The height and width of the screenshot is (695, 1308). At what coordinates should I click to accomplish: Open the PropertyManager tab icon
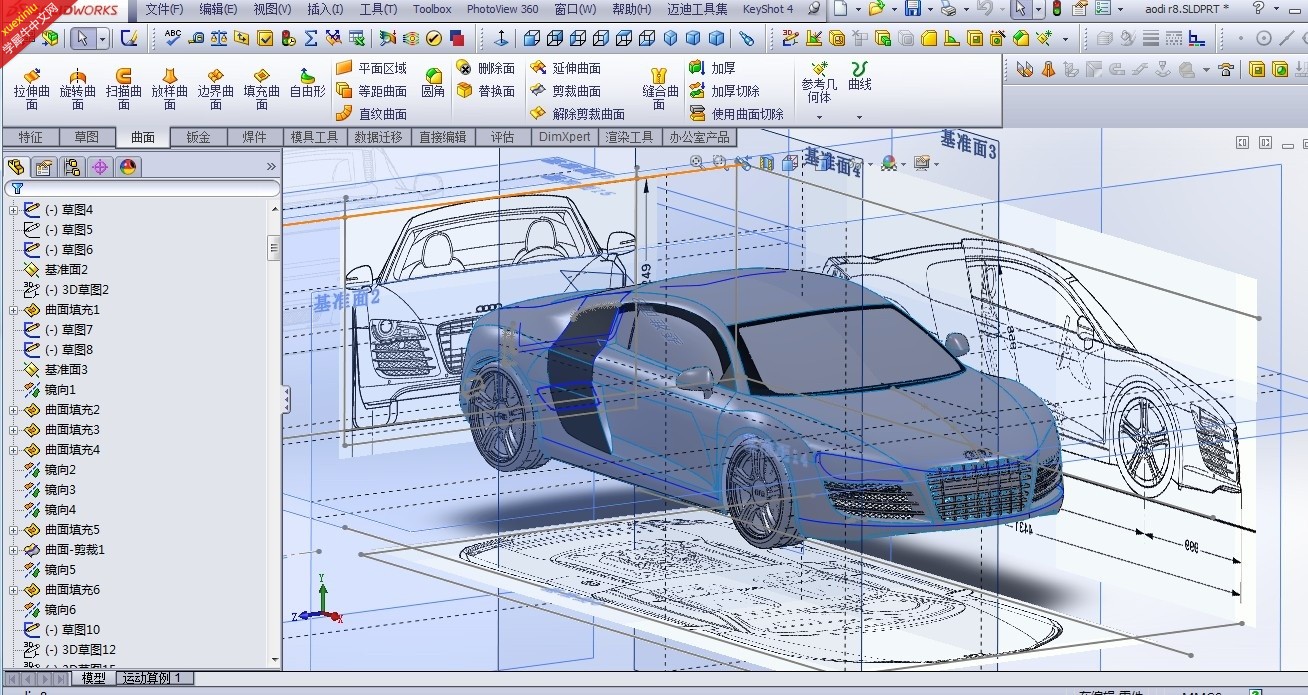pos(43,167)
